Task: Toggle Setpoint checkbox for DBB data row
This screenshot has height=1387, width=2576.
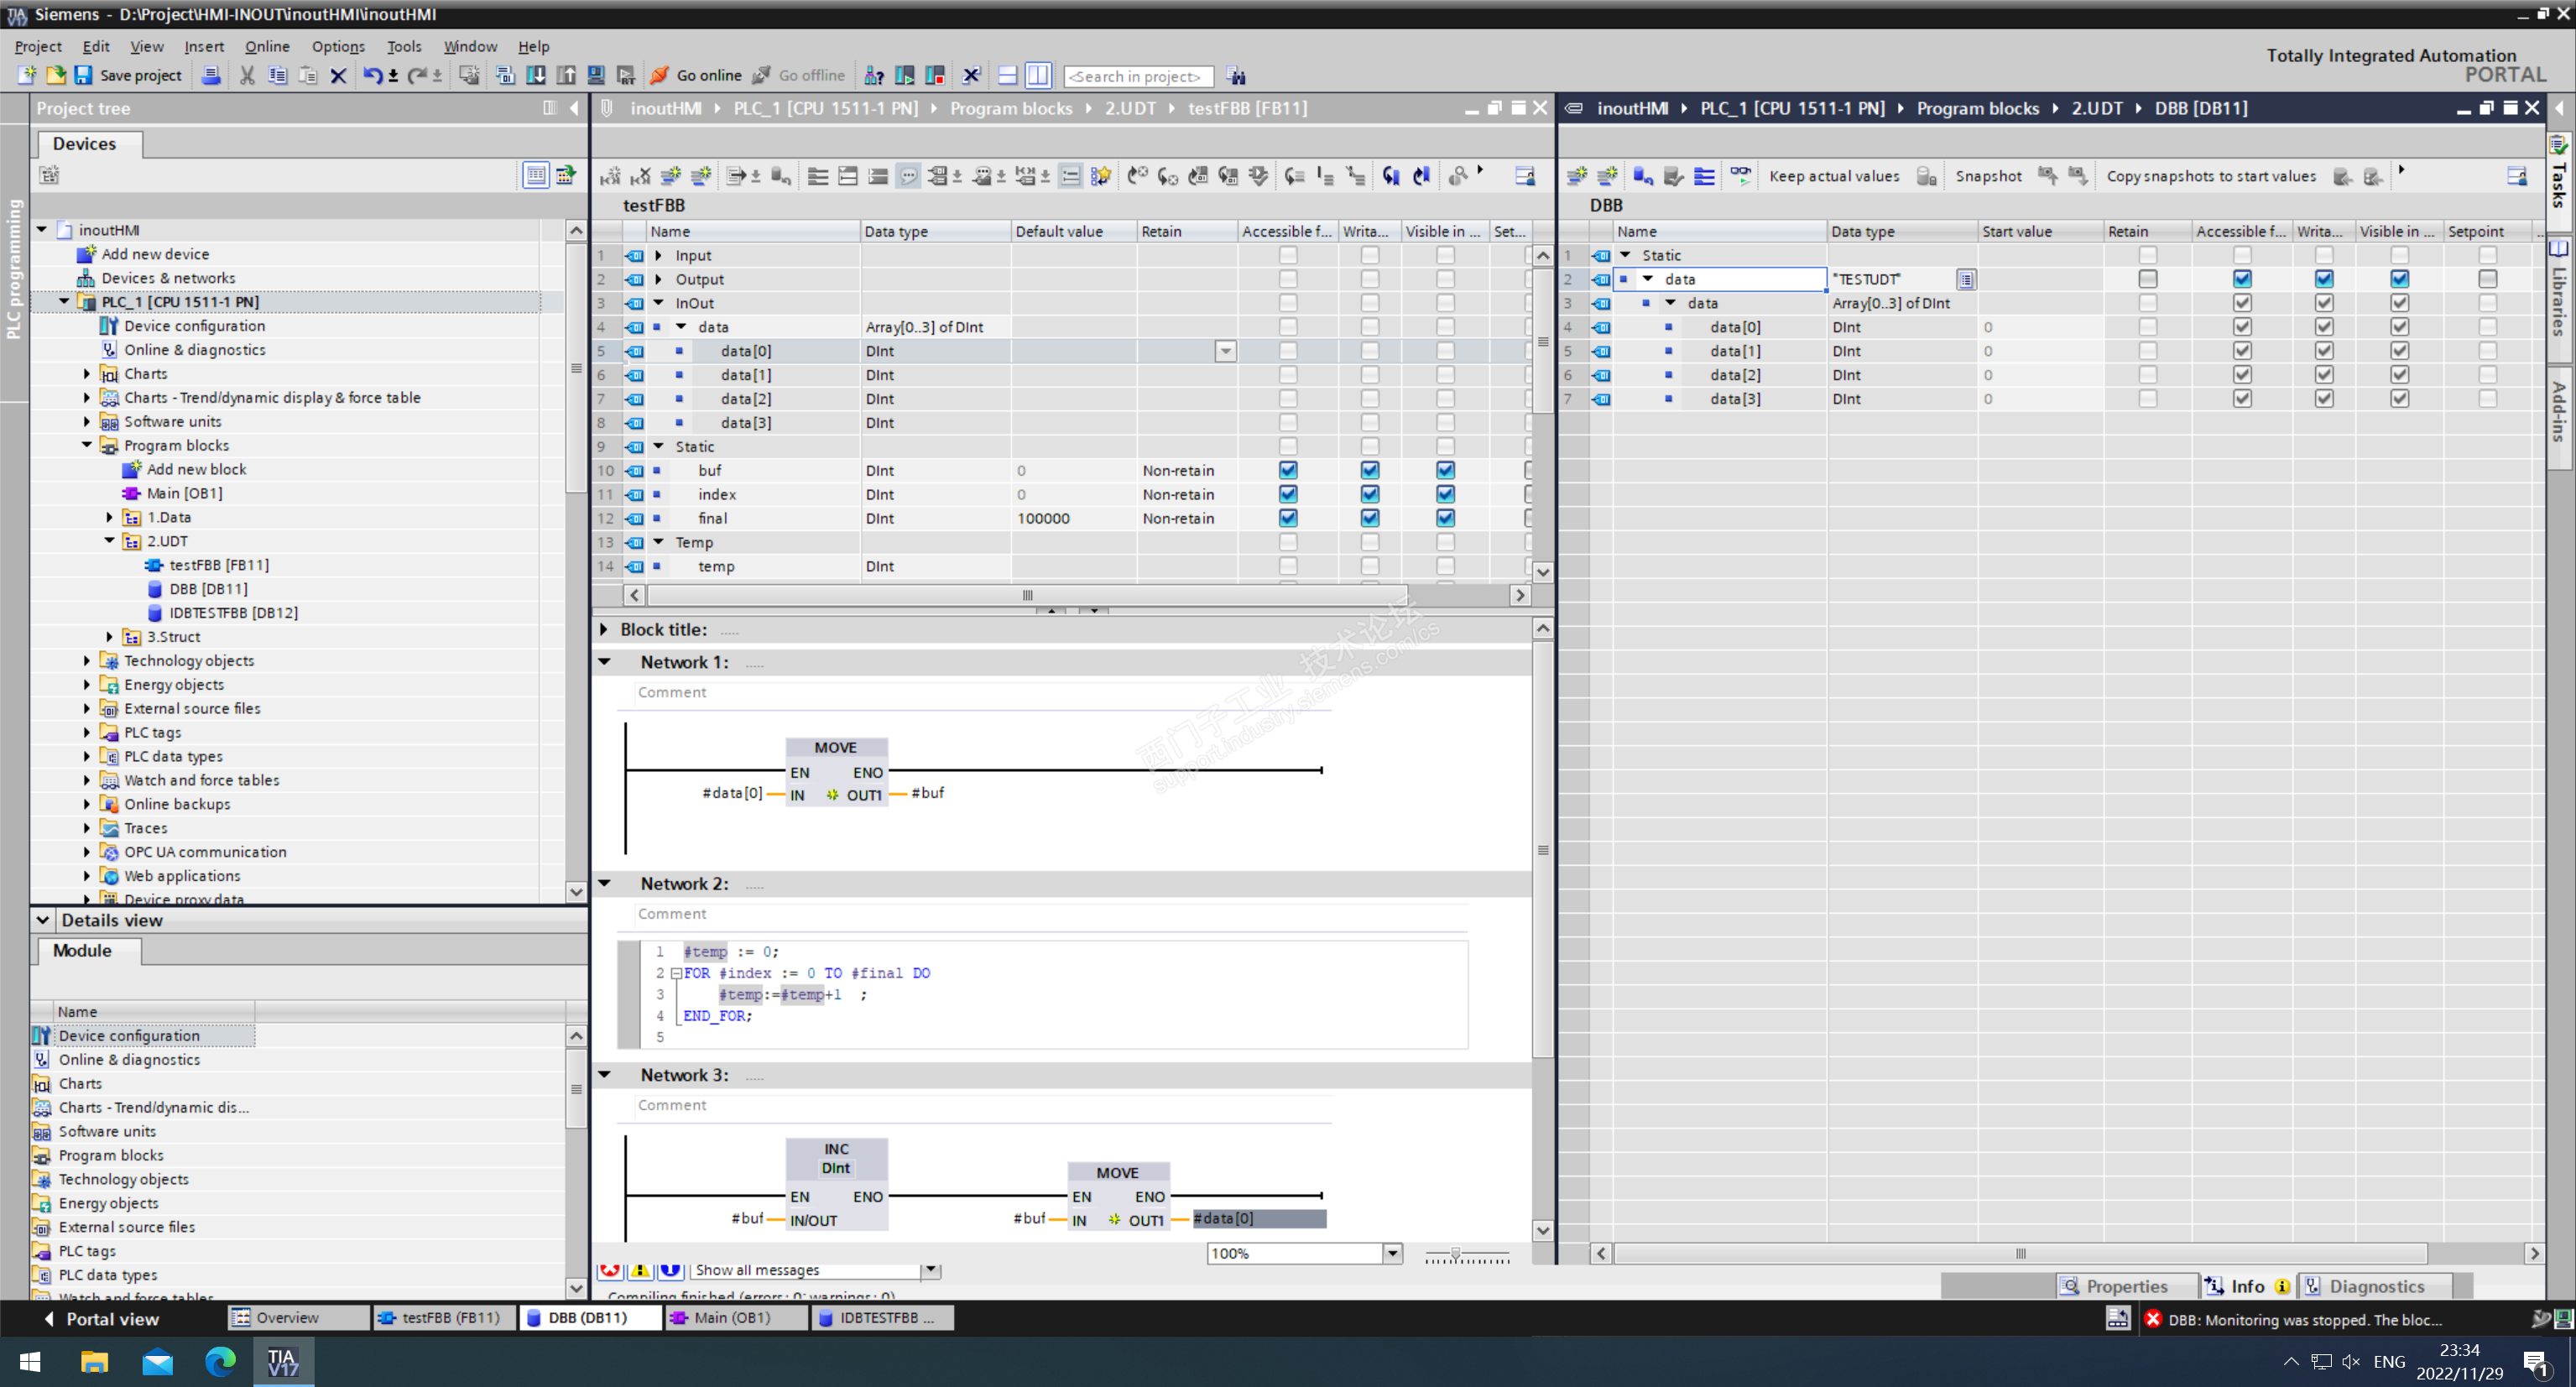Action: [x=2487, y=279]
